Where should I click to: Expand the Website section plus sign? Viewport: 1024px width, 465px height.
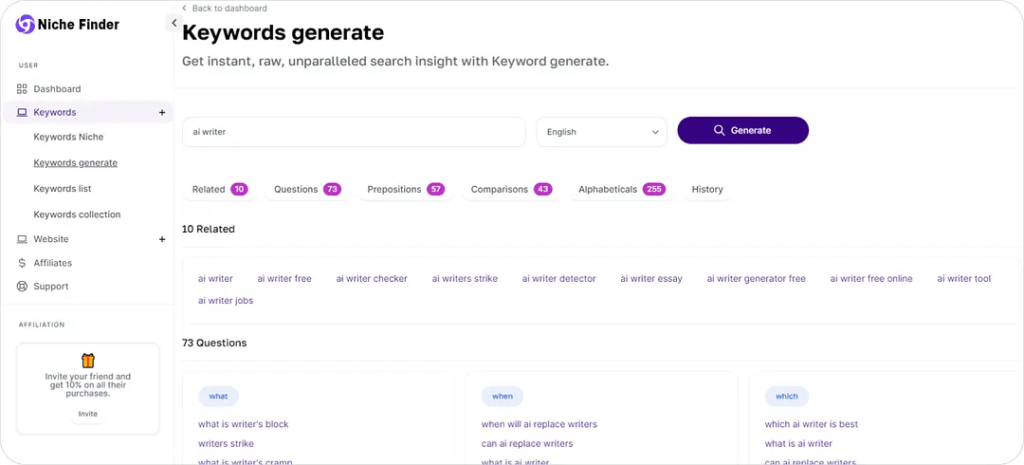pyautogui.click(x=162, y=240)
